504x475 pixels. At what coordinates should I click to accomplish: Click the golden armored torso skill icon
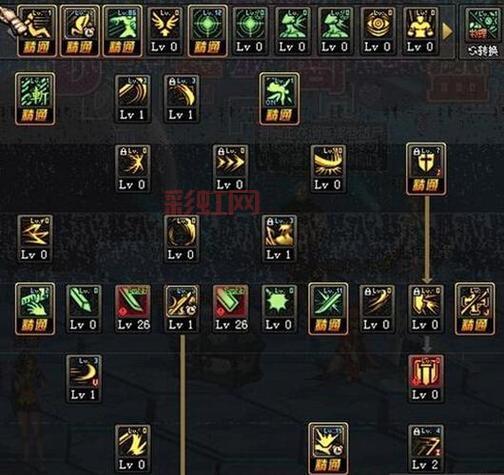point(420,31)
